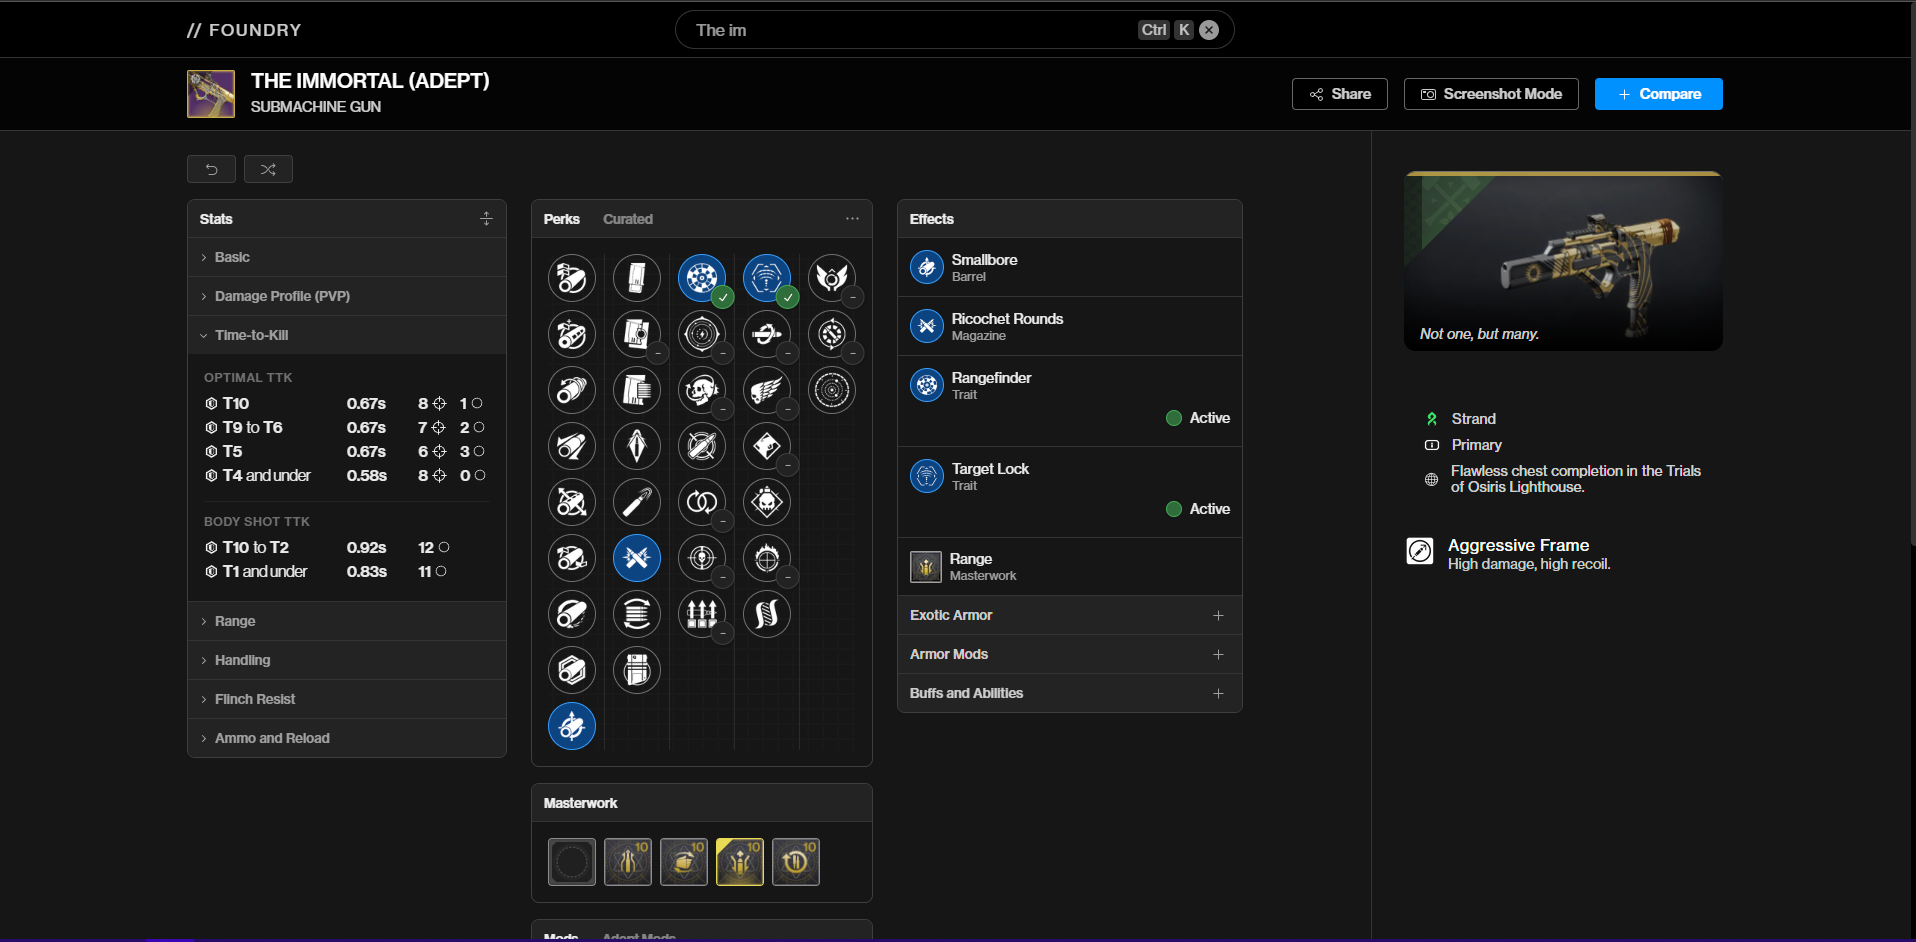Expand the Buffs and Abilities section
The width and height of the screenshot is (1916, 942).
pos(1070,693)
